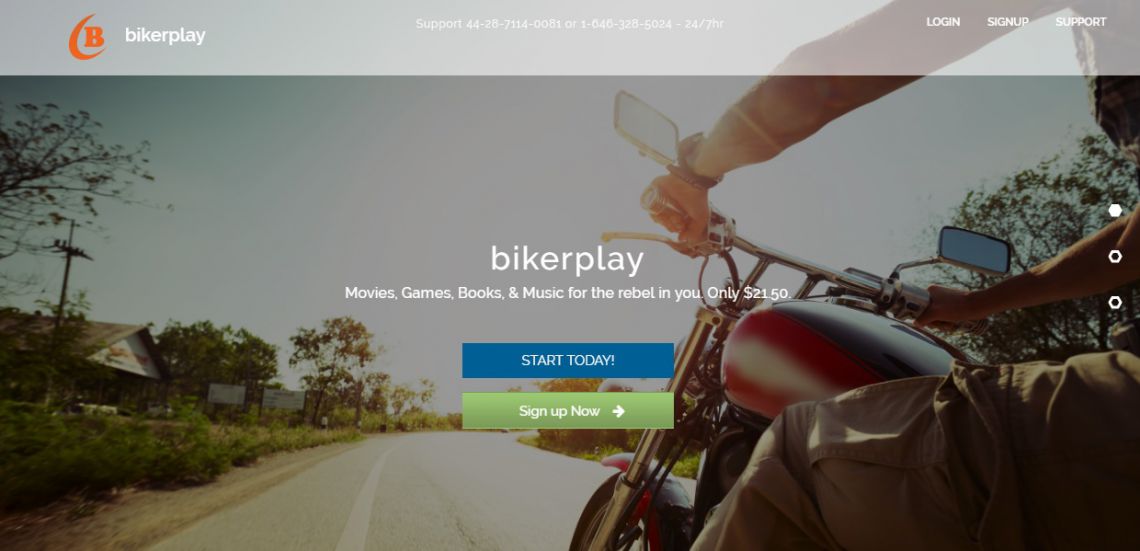Select the filled hexagon slide indicator
The image size is (1140, 551).
tap(1115, 211)
